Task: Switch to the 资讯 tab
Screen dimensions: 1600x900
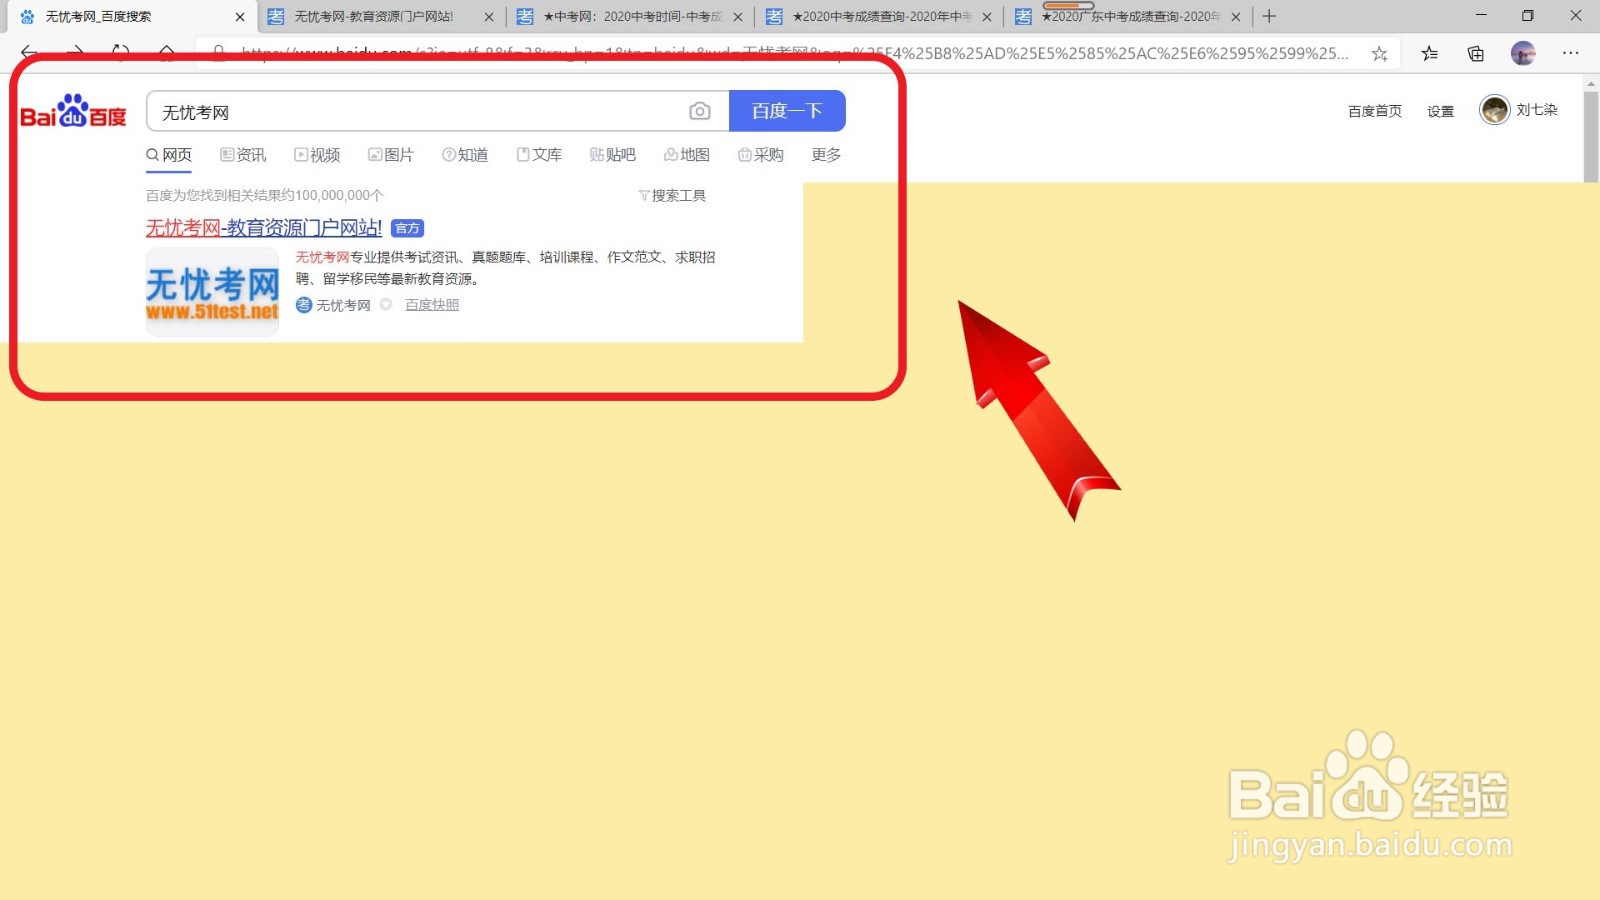Action: (x=243, y=155)
